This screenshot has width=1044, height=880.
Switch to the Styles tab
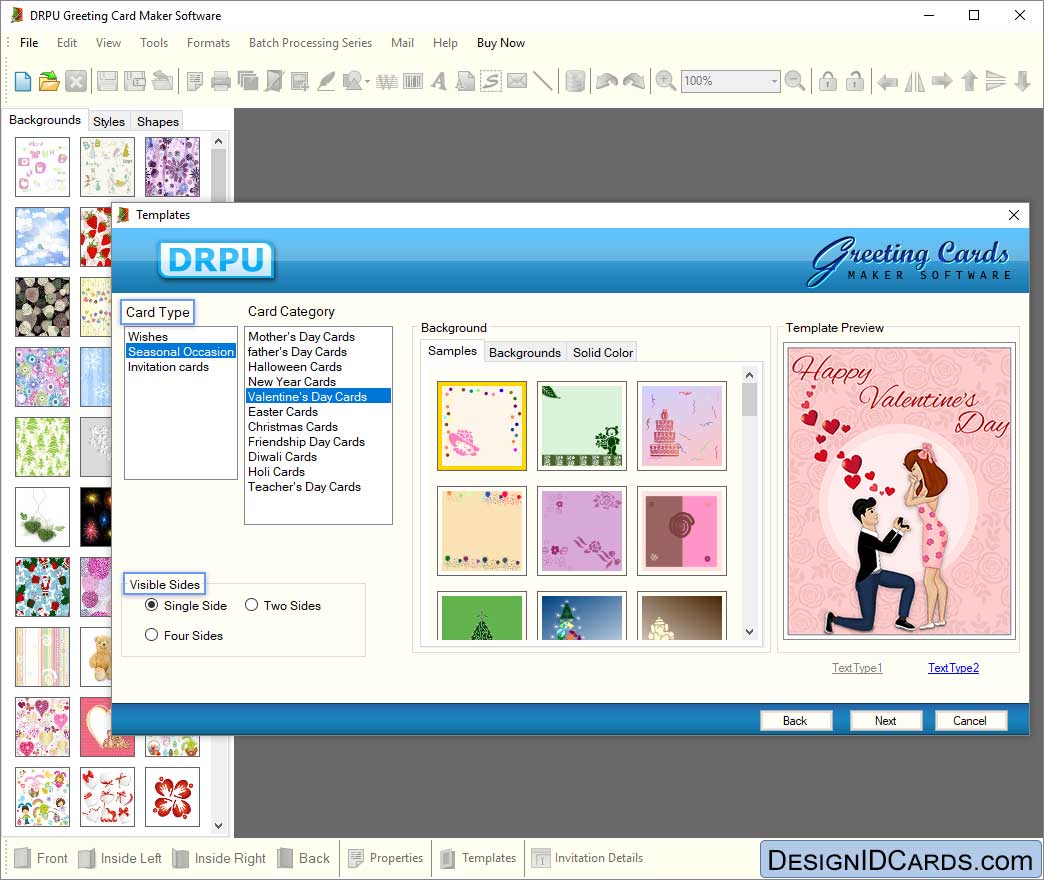109,122
